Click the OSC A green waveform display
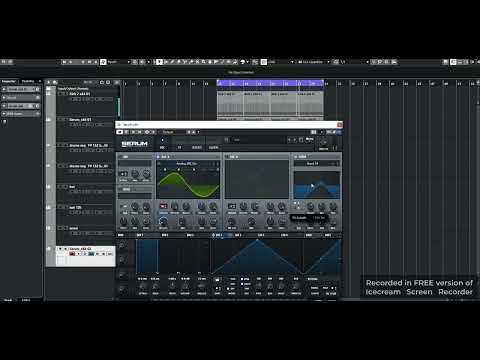This screenshot has height=360, width=480. [x=188, y=183]
